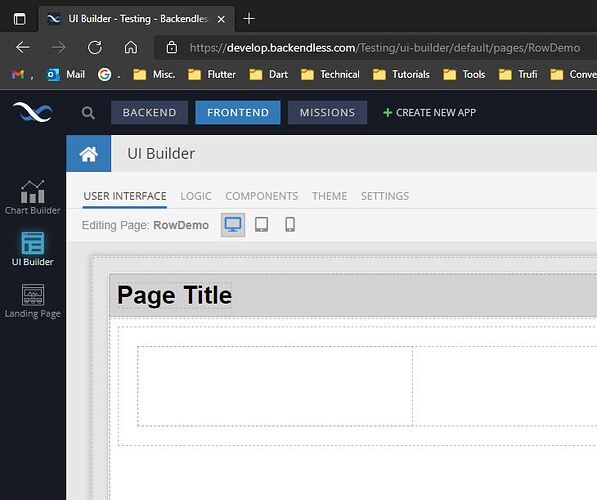Image resolution: width=597 pixels, height=500 pixels.
Task: Click the search magnifier icon
Action: [x=88, y=113]
